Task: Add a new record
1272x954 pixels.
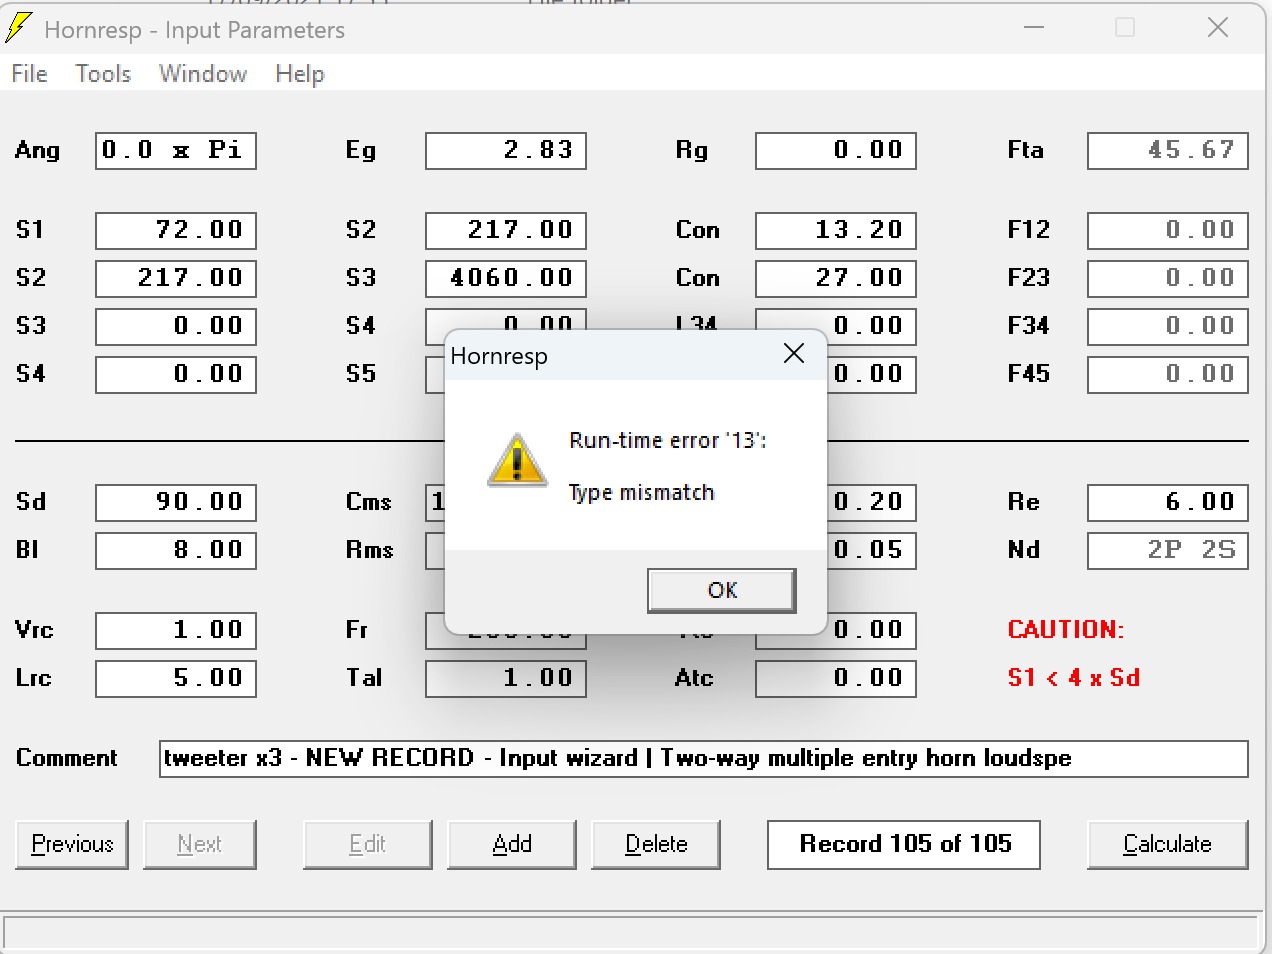Action: point(512,844)
